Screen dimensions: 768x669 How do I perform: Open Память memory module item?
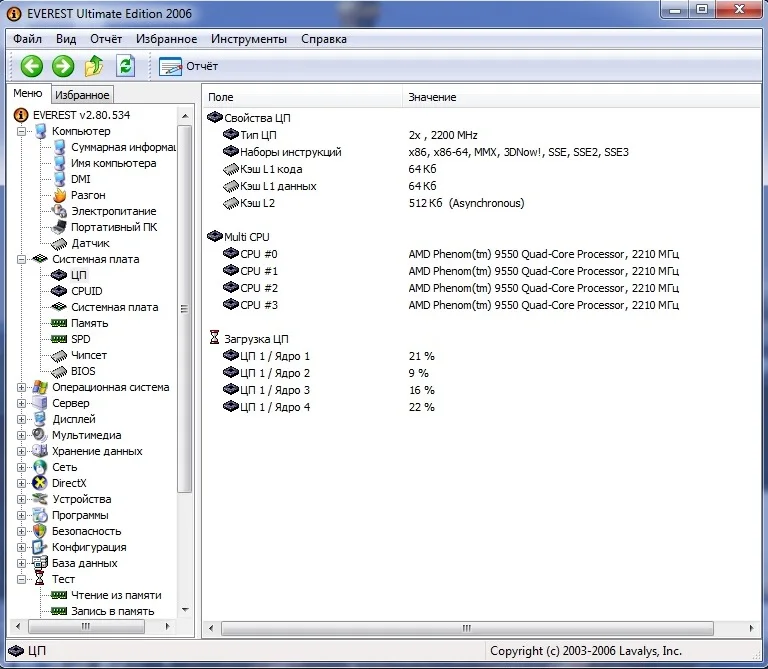[80, 323]
